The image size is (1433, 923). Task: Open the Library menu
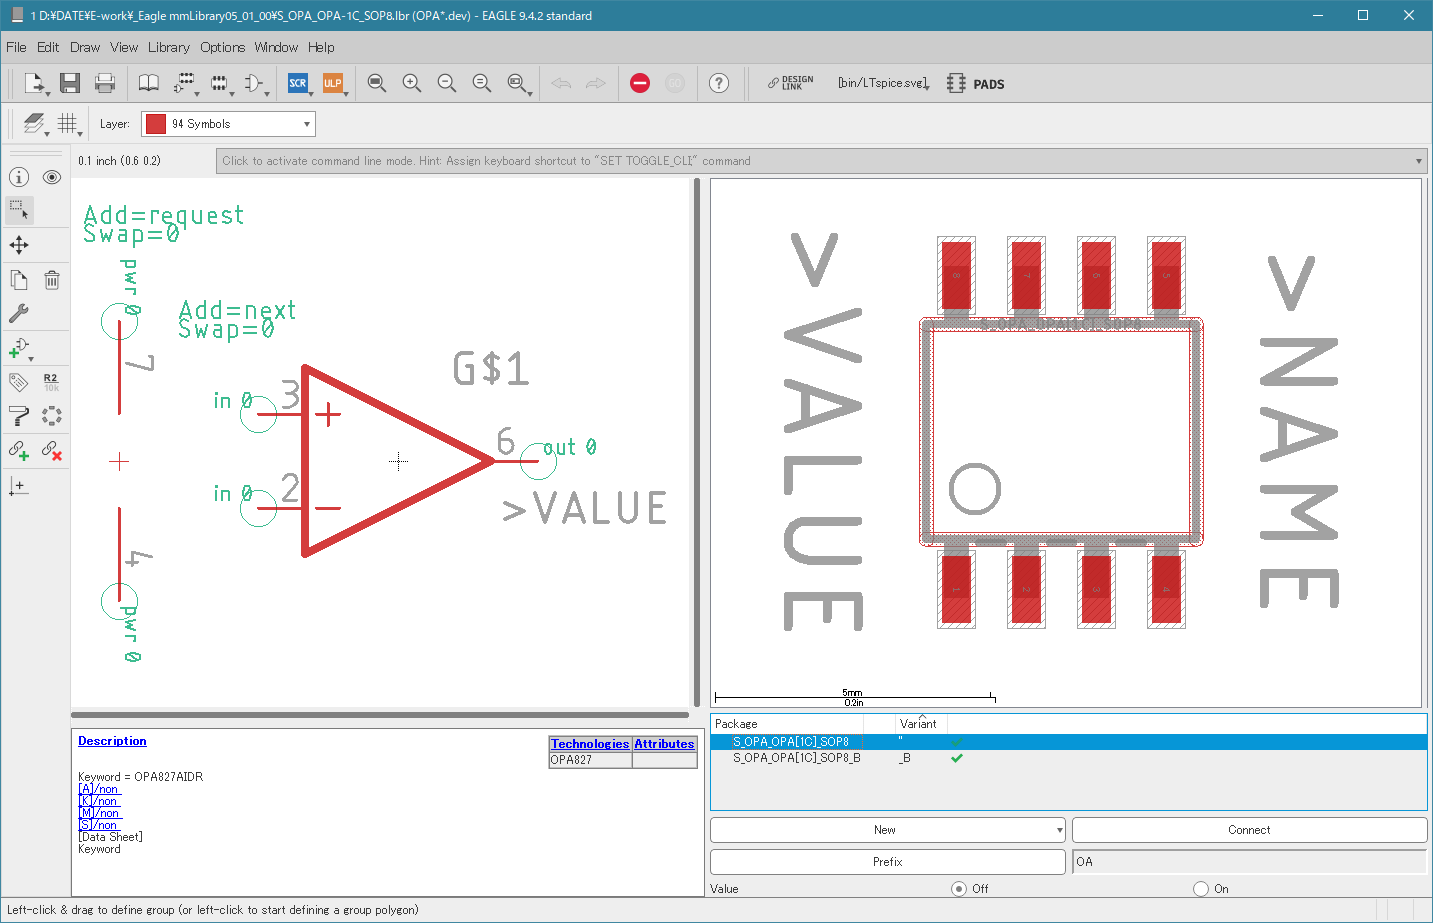[x=168, y=47]
